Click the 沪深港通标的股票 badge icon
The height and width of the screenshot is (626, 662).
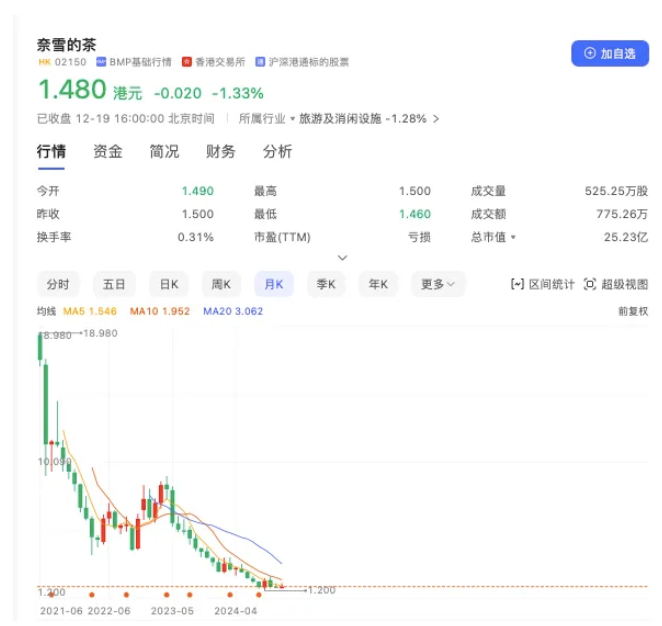(x=260, y=62)
